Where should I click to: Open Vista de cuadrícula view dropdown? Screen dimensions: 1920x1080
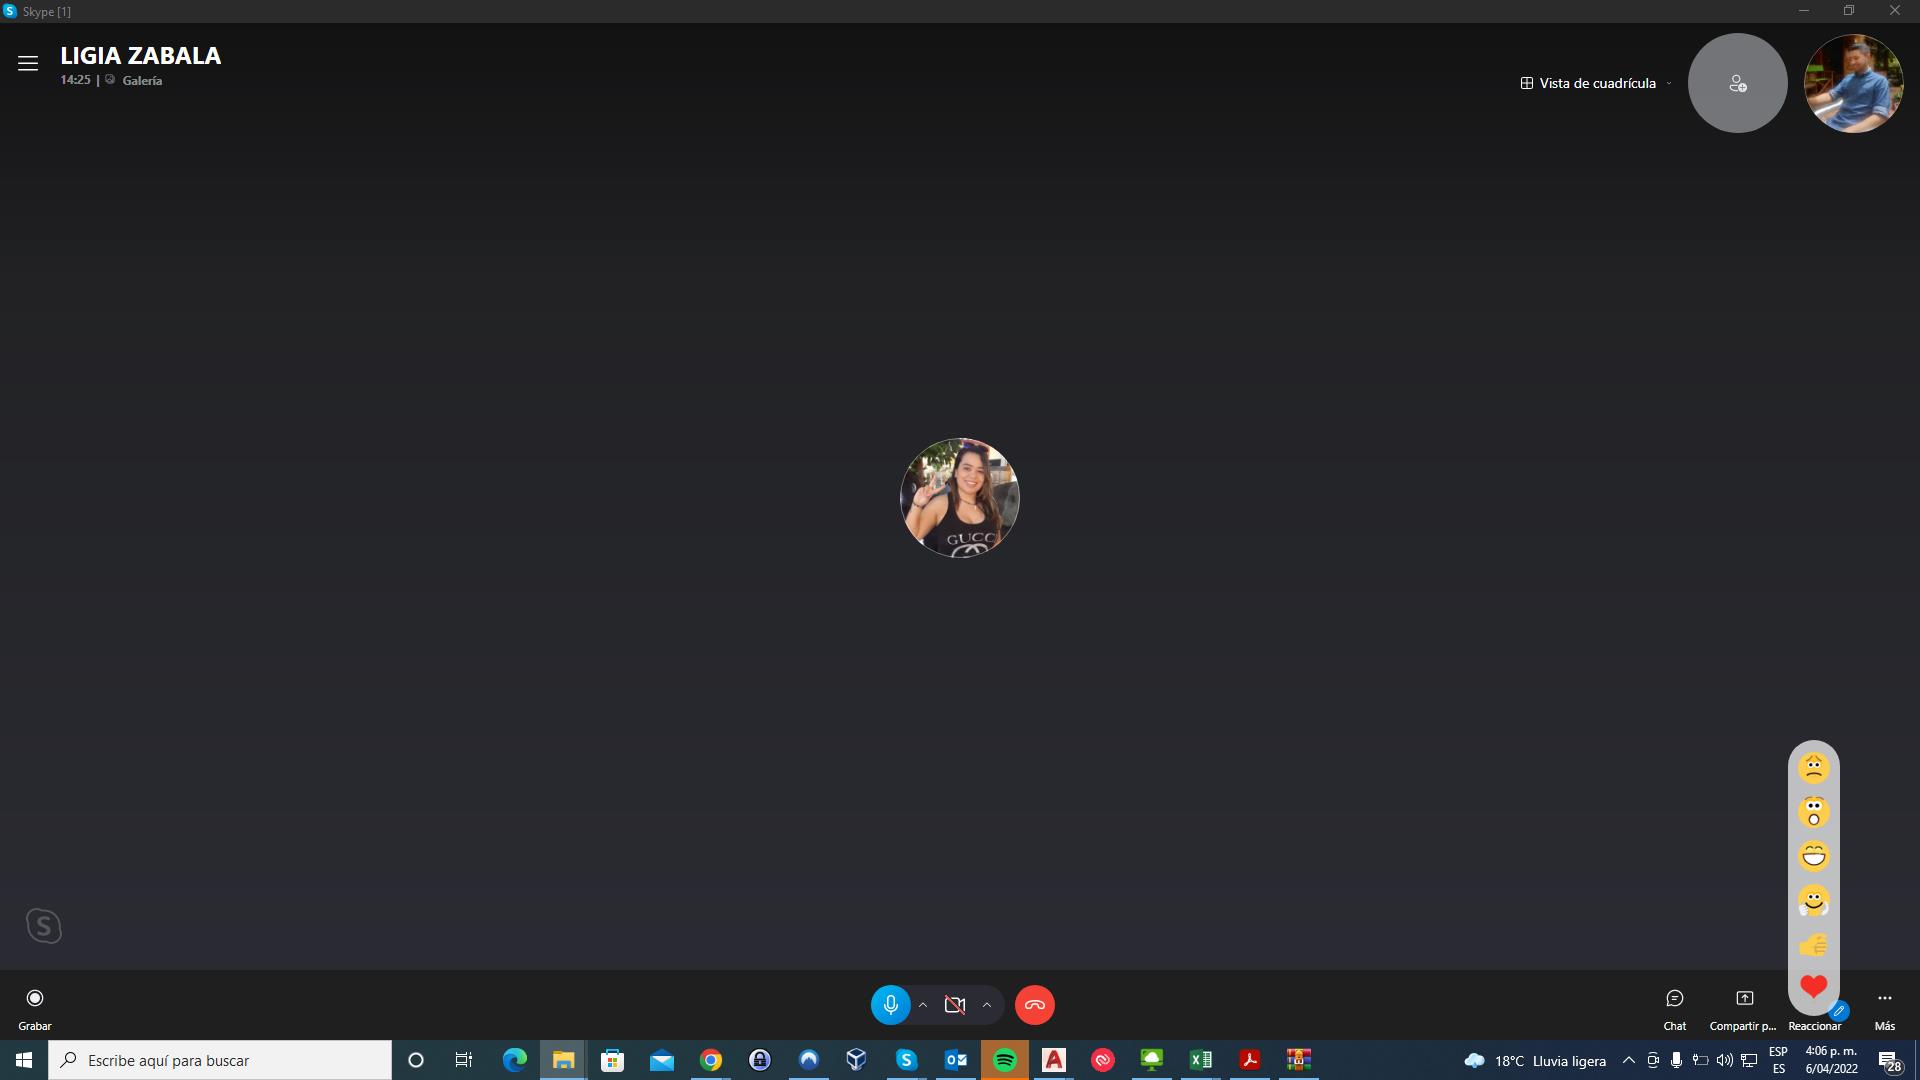(x=1595, y=83)
